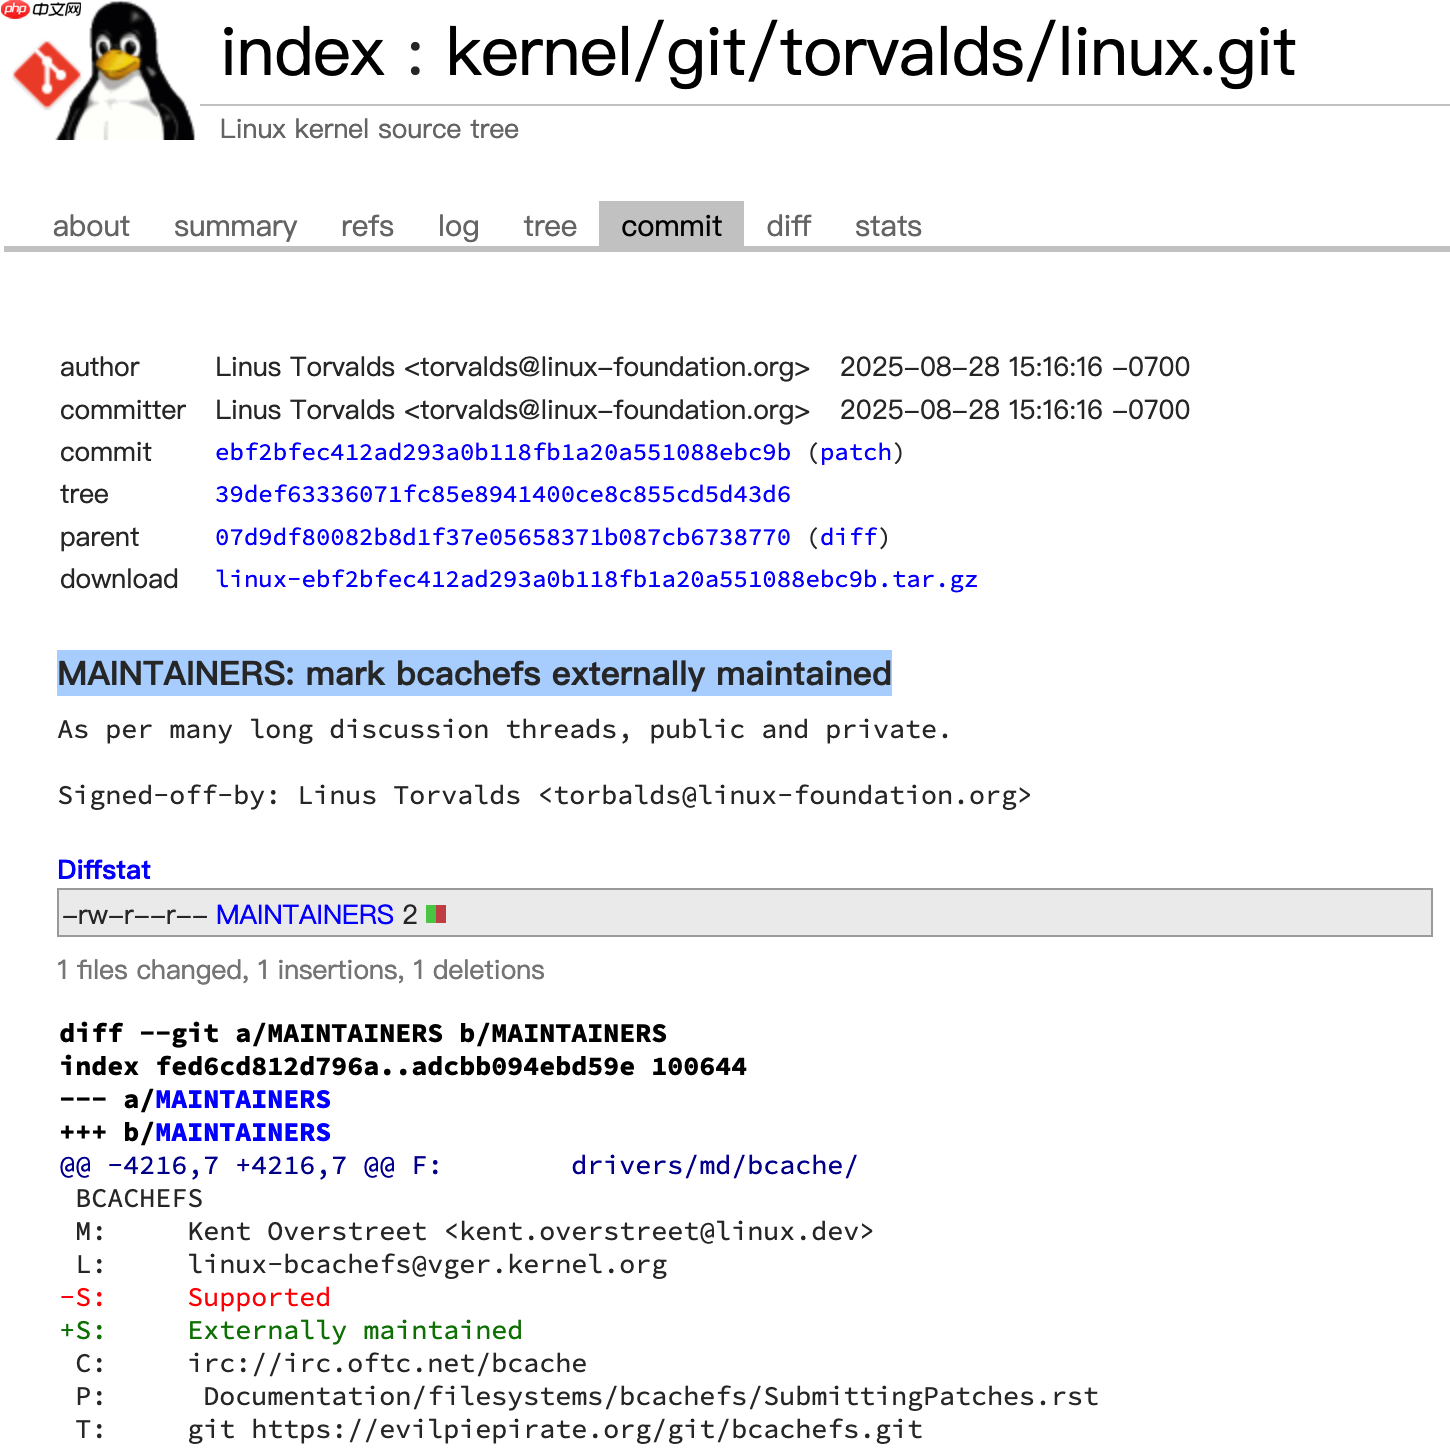This screenshot has height=1456, width=1450.
Task: Click the red-green diffstat bar graph
Action: (x=436, y=914)
